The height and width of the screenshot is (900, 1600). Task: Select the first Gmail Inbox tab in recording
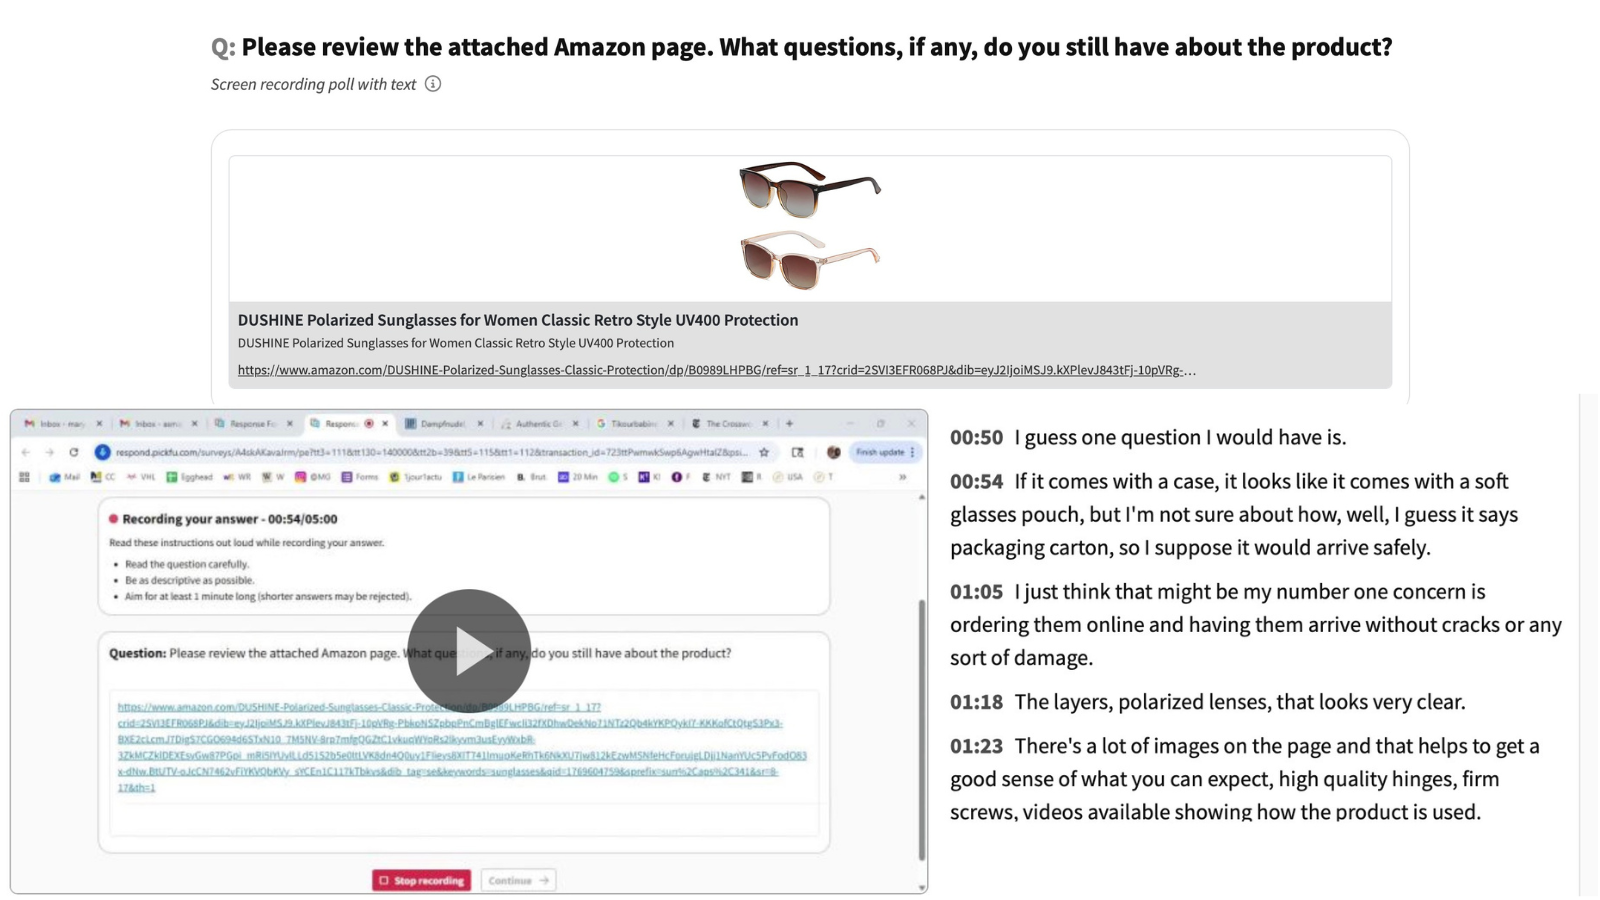[62, 423]
